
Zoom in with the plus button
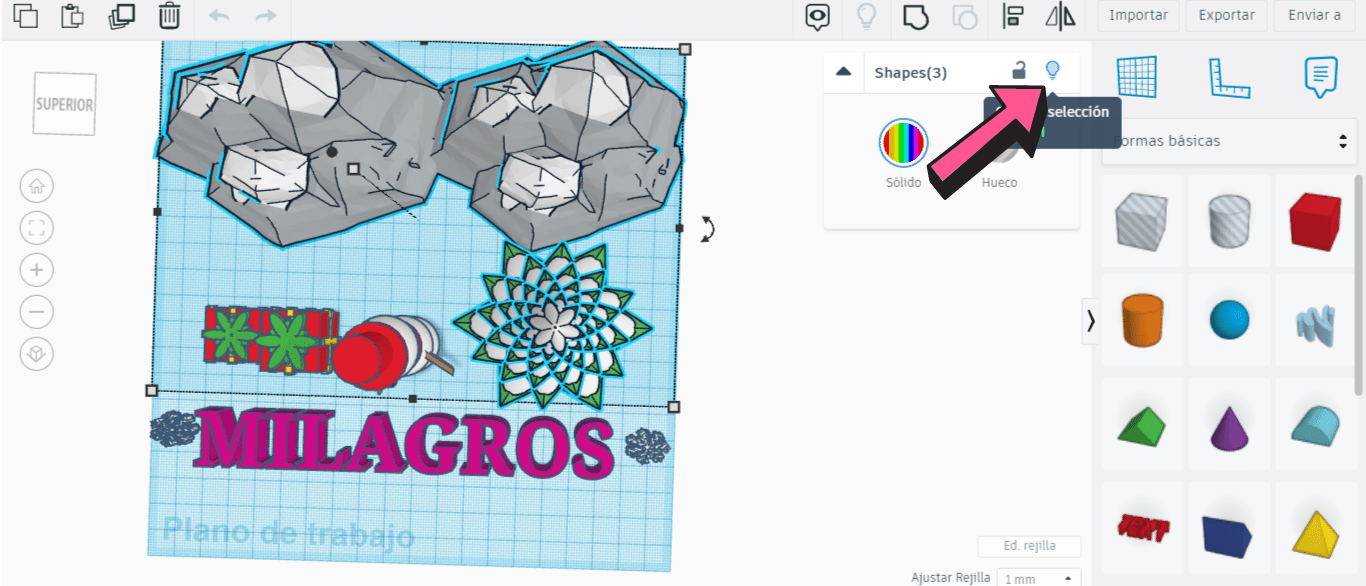coord(37,270)
